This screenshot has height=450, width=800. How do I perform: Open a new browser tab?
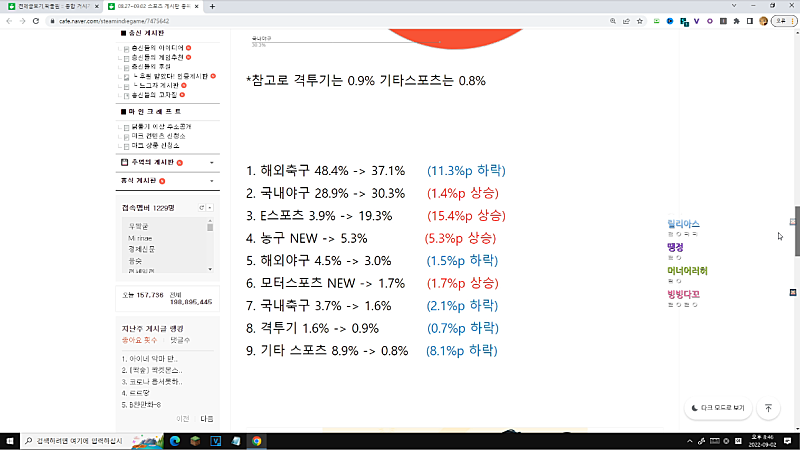pos(212,7)
